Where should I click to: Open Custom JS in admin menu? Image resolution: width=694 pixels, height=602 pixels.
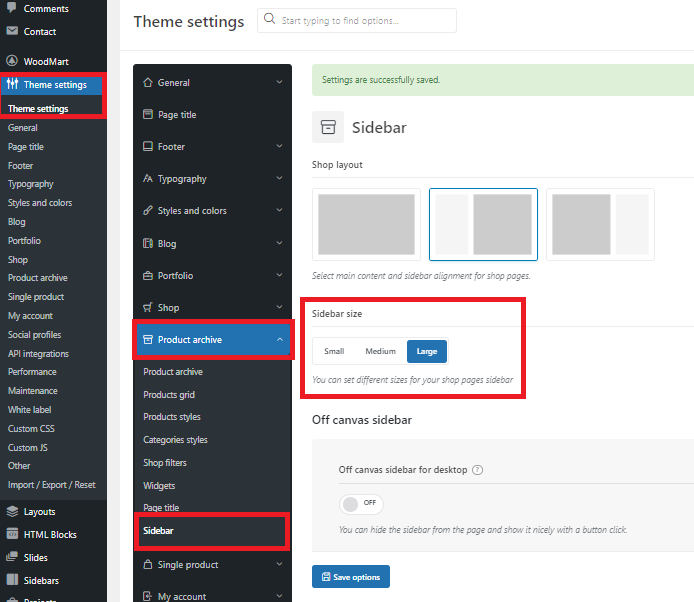pos(28,448)
